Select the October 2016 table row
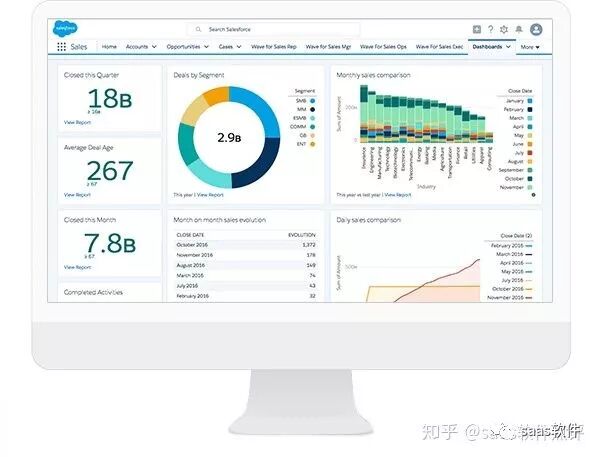 coord(246,245)
